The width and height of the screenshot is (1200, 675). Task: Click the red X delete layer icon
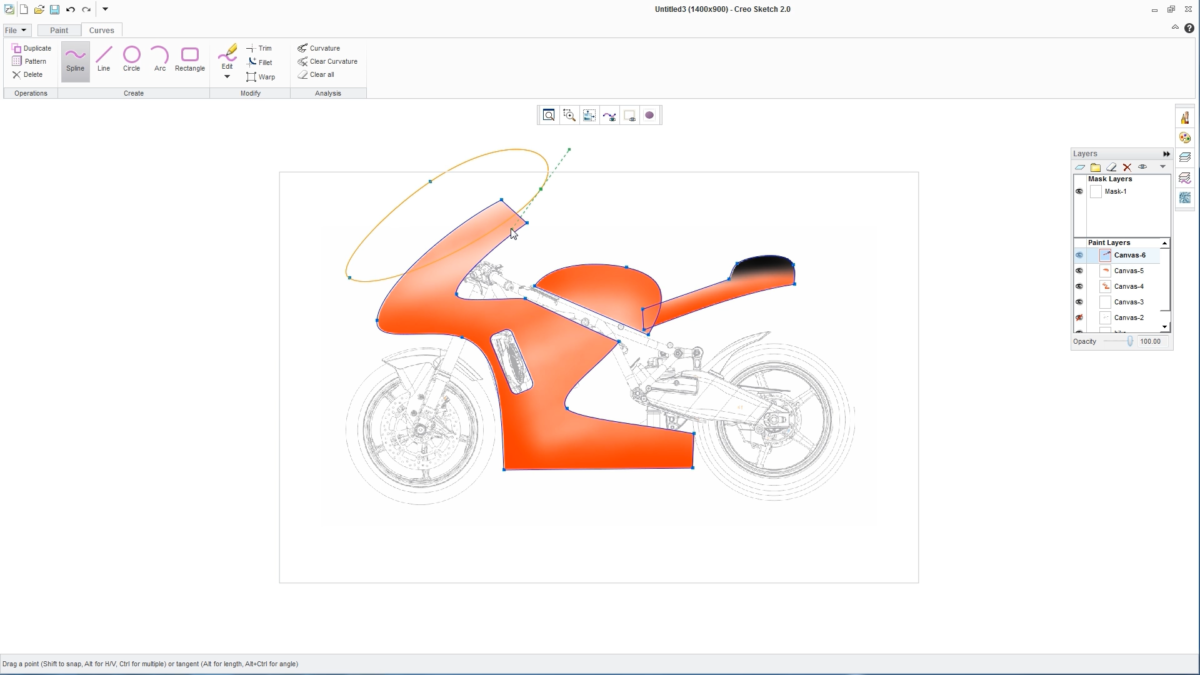tap(1127, 167)
